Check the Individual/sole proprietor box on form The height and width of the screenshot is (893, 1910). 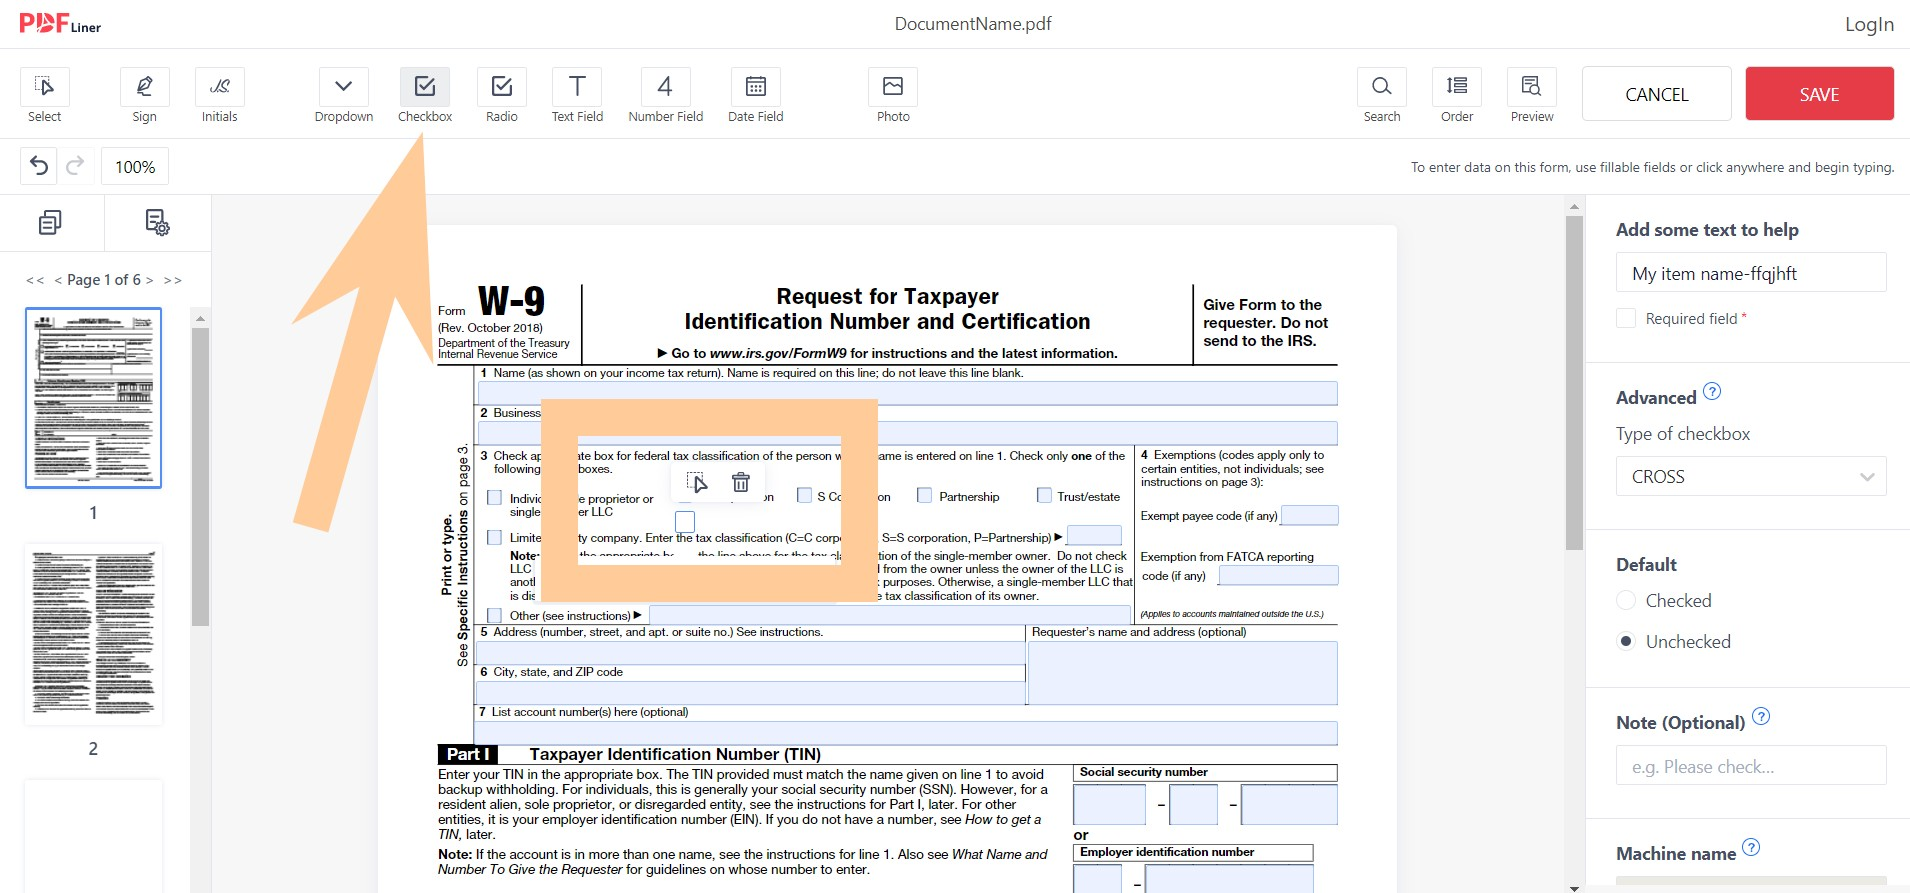click(494, 497)
